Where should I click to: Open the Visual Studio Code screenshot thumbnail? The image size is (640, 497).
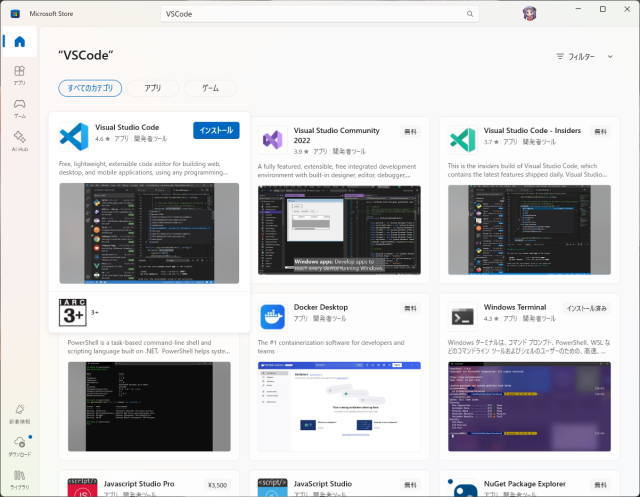(149, 233)
